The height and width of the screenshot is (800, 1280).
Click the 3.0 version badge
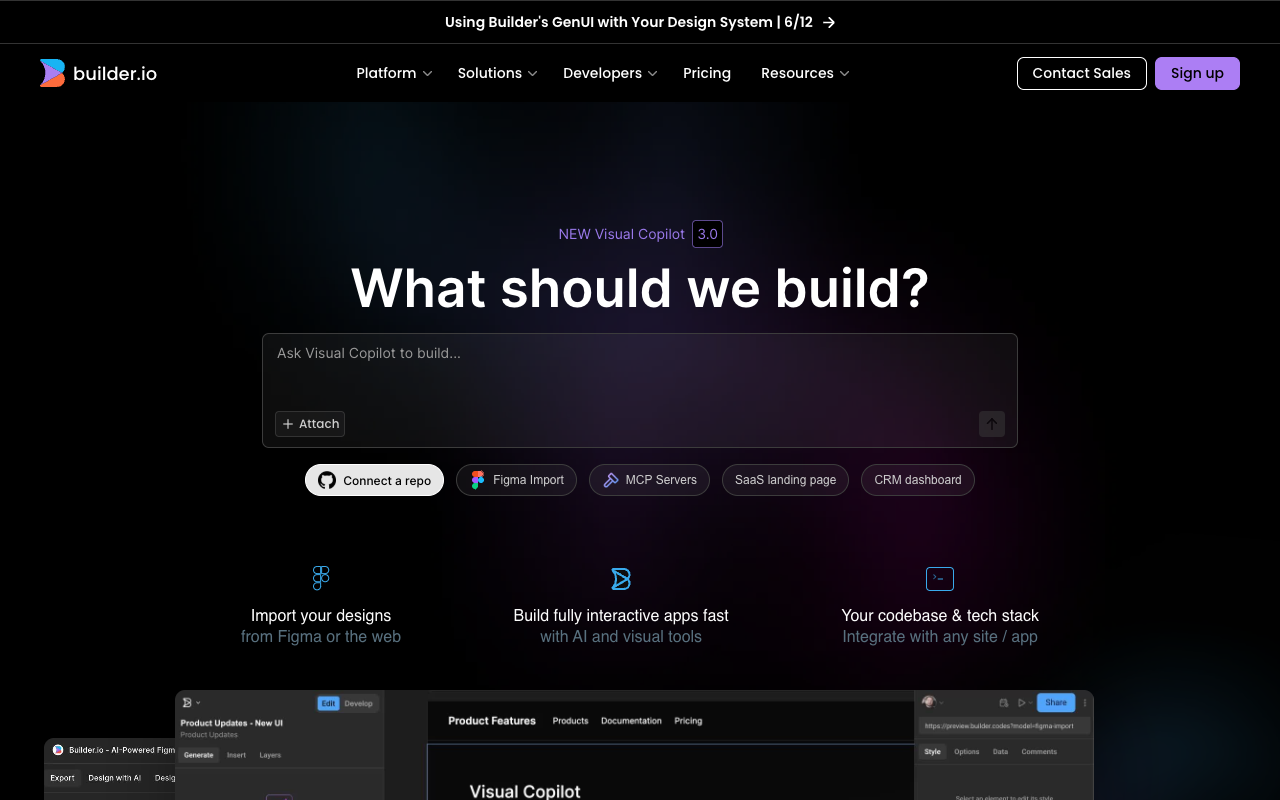707,234
